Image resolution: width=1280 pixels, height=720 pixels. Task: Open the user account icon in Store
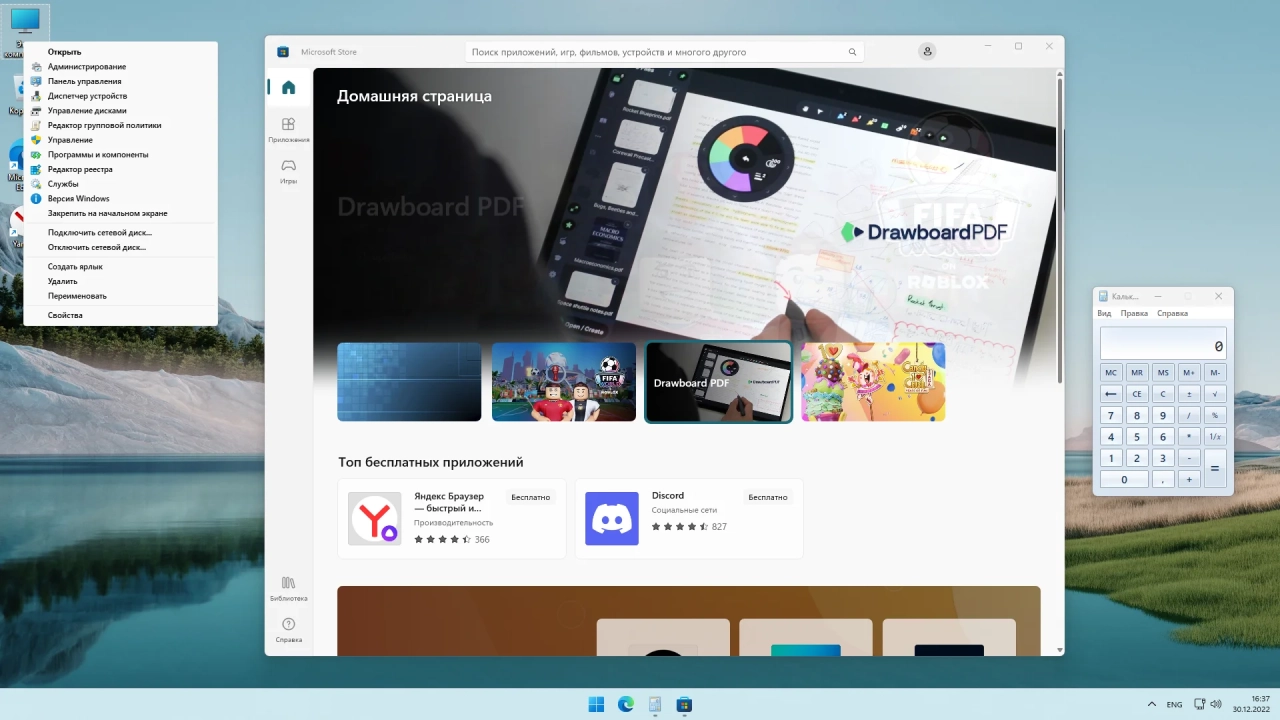(928, 51)
